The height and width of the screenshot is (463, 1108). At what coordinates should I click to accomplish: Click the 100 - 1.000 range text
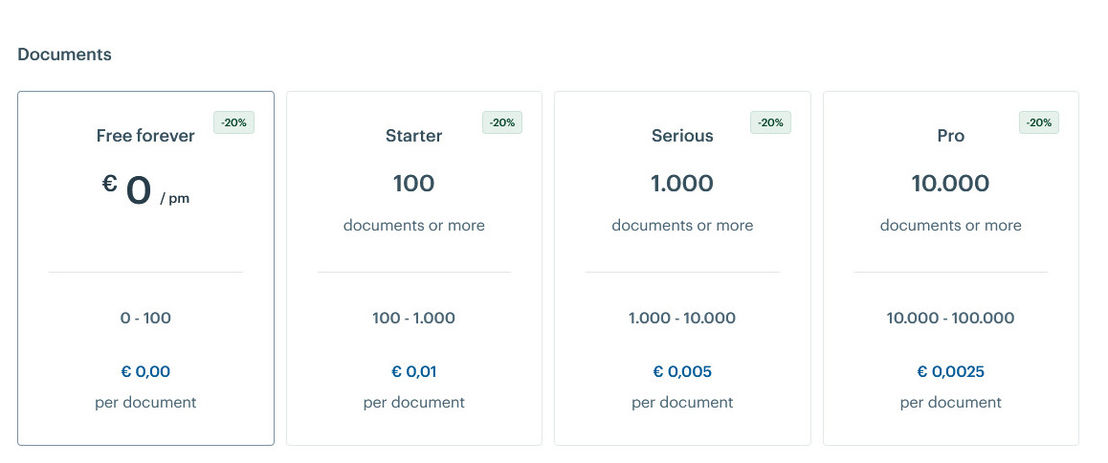[x=414, y=318]
